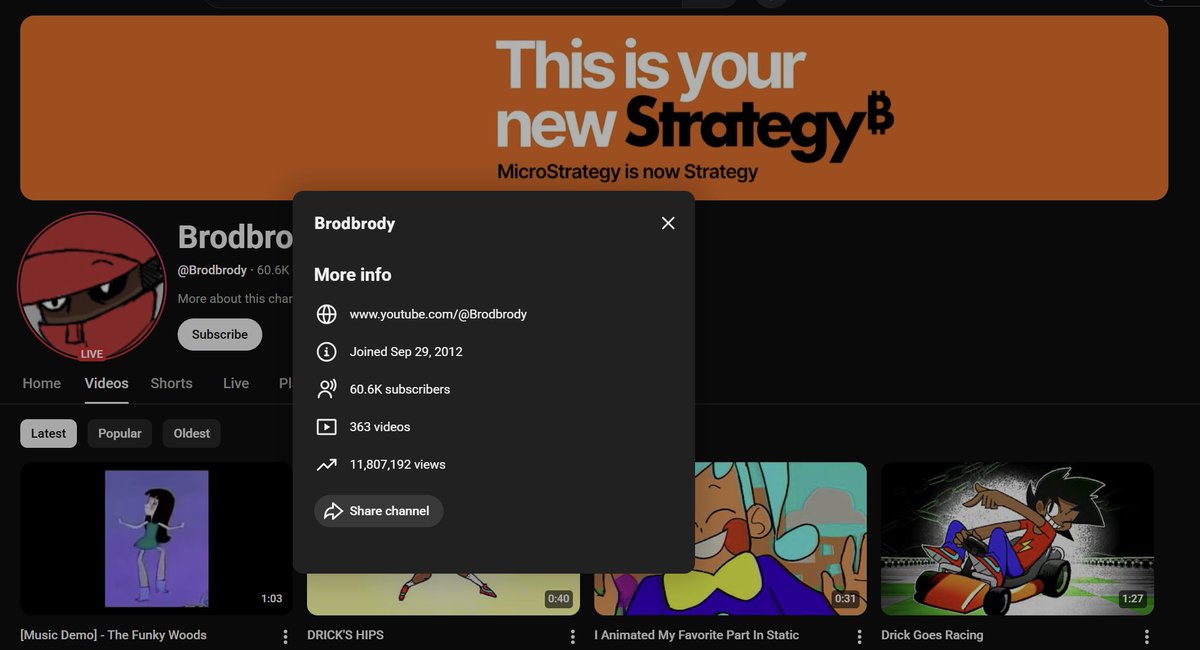Image resolution: width=1200 pixels, height=650 pixels.
Task: Click the video count play icon
Action: click(326, 427)
